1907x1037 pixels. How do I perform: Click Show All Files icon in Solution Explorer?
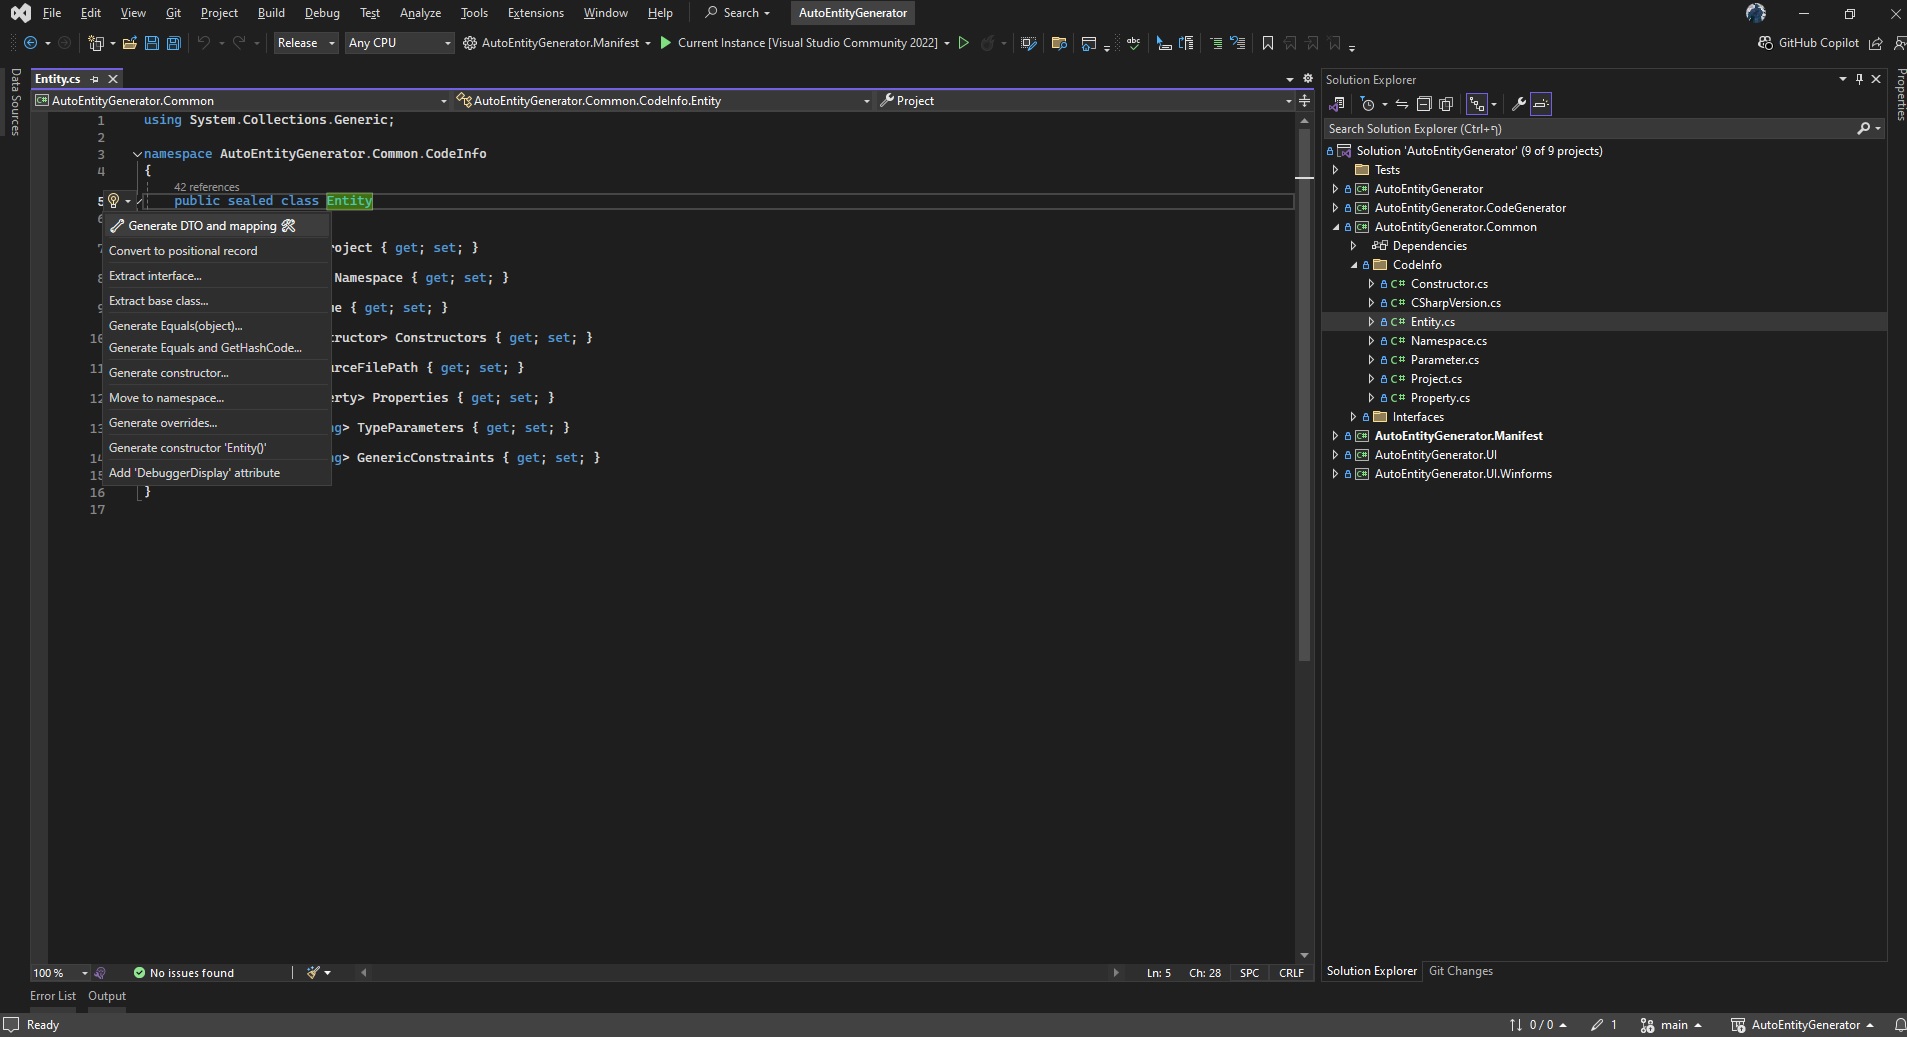[1446, 104]
